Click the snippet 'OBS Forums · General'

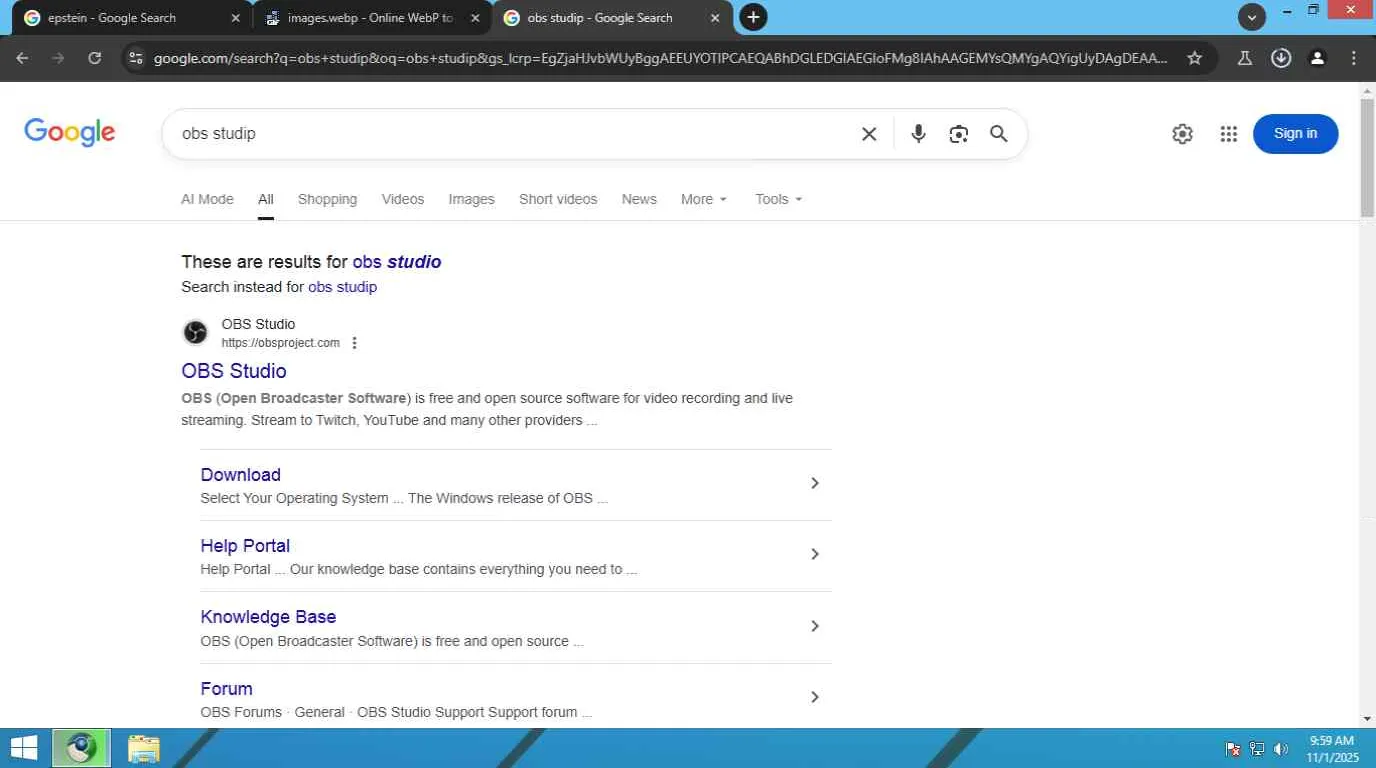pos(272,713)
